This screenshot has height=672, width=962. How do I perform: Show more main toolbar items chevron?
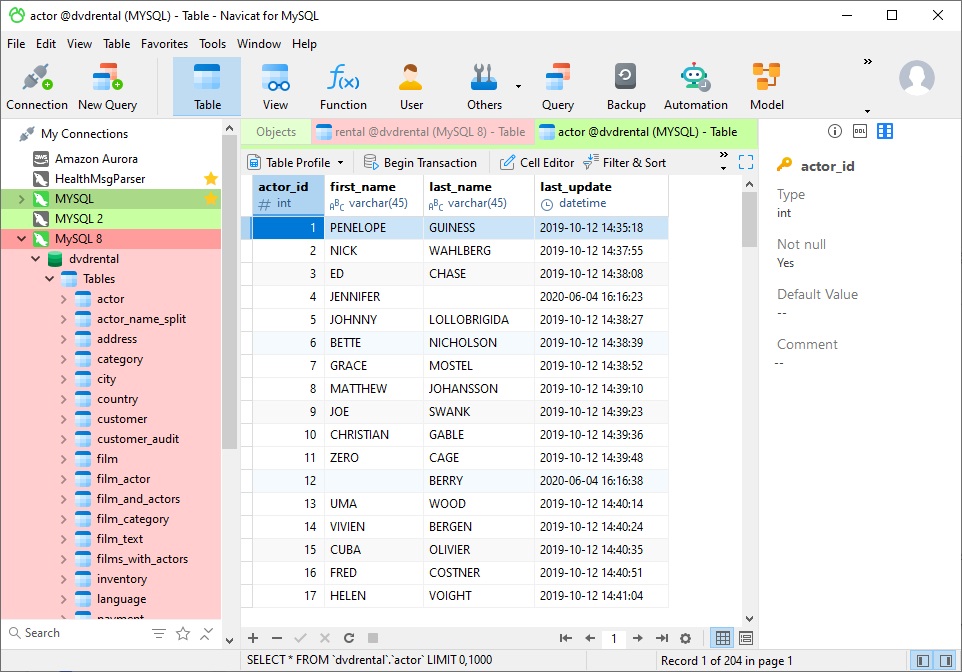point(868,61)
